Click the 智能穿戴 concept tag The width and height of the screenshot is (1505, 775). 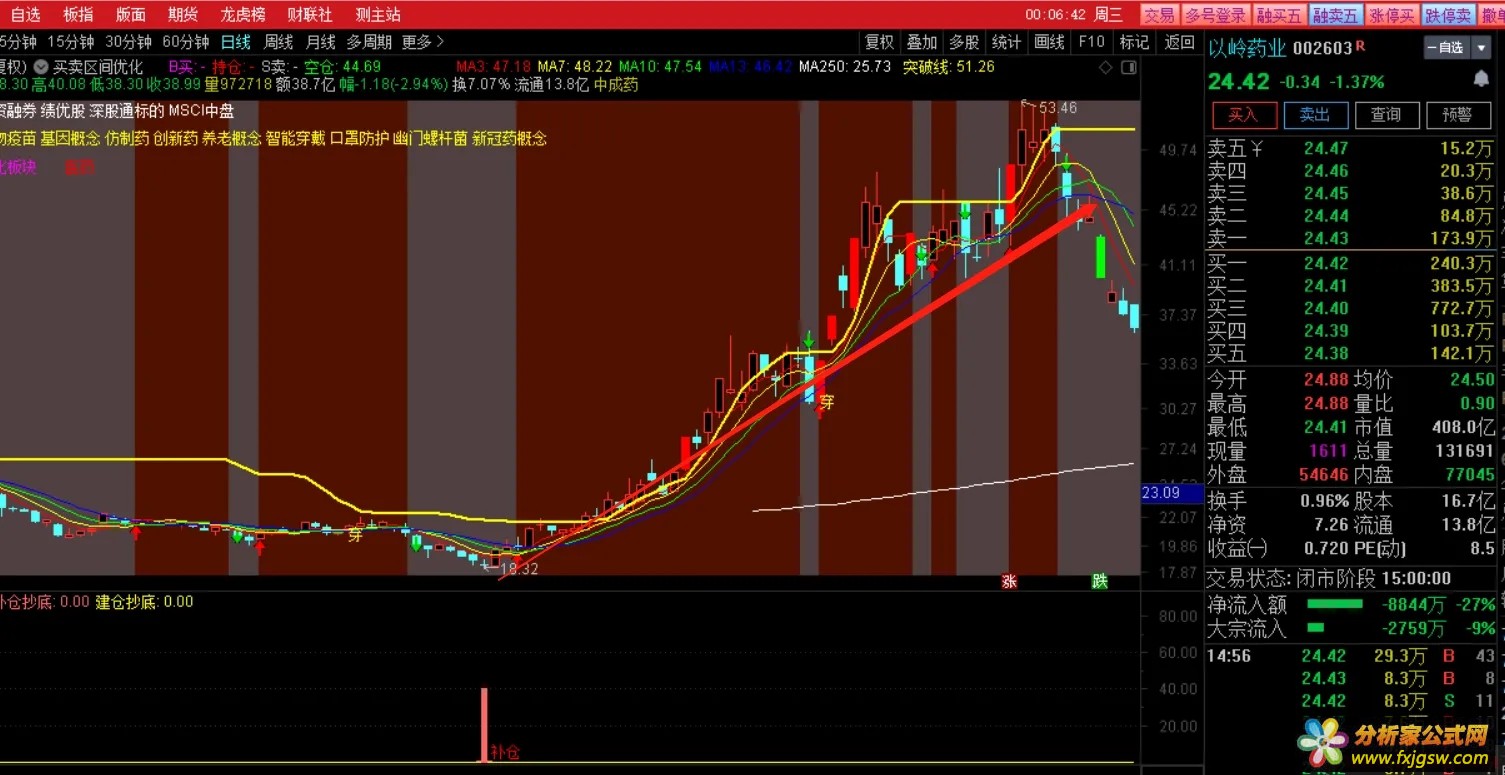pyautogui.click(x=295, y=139)
